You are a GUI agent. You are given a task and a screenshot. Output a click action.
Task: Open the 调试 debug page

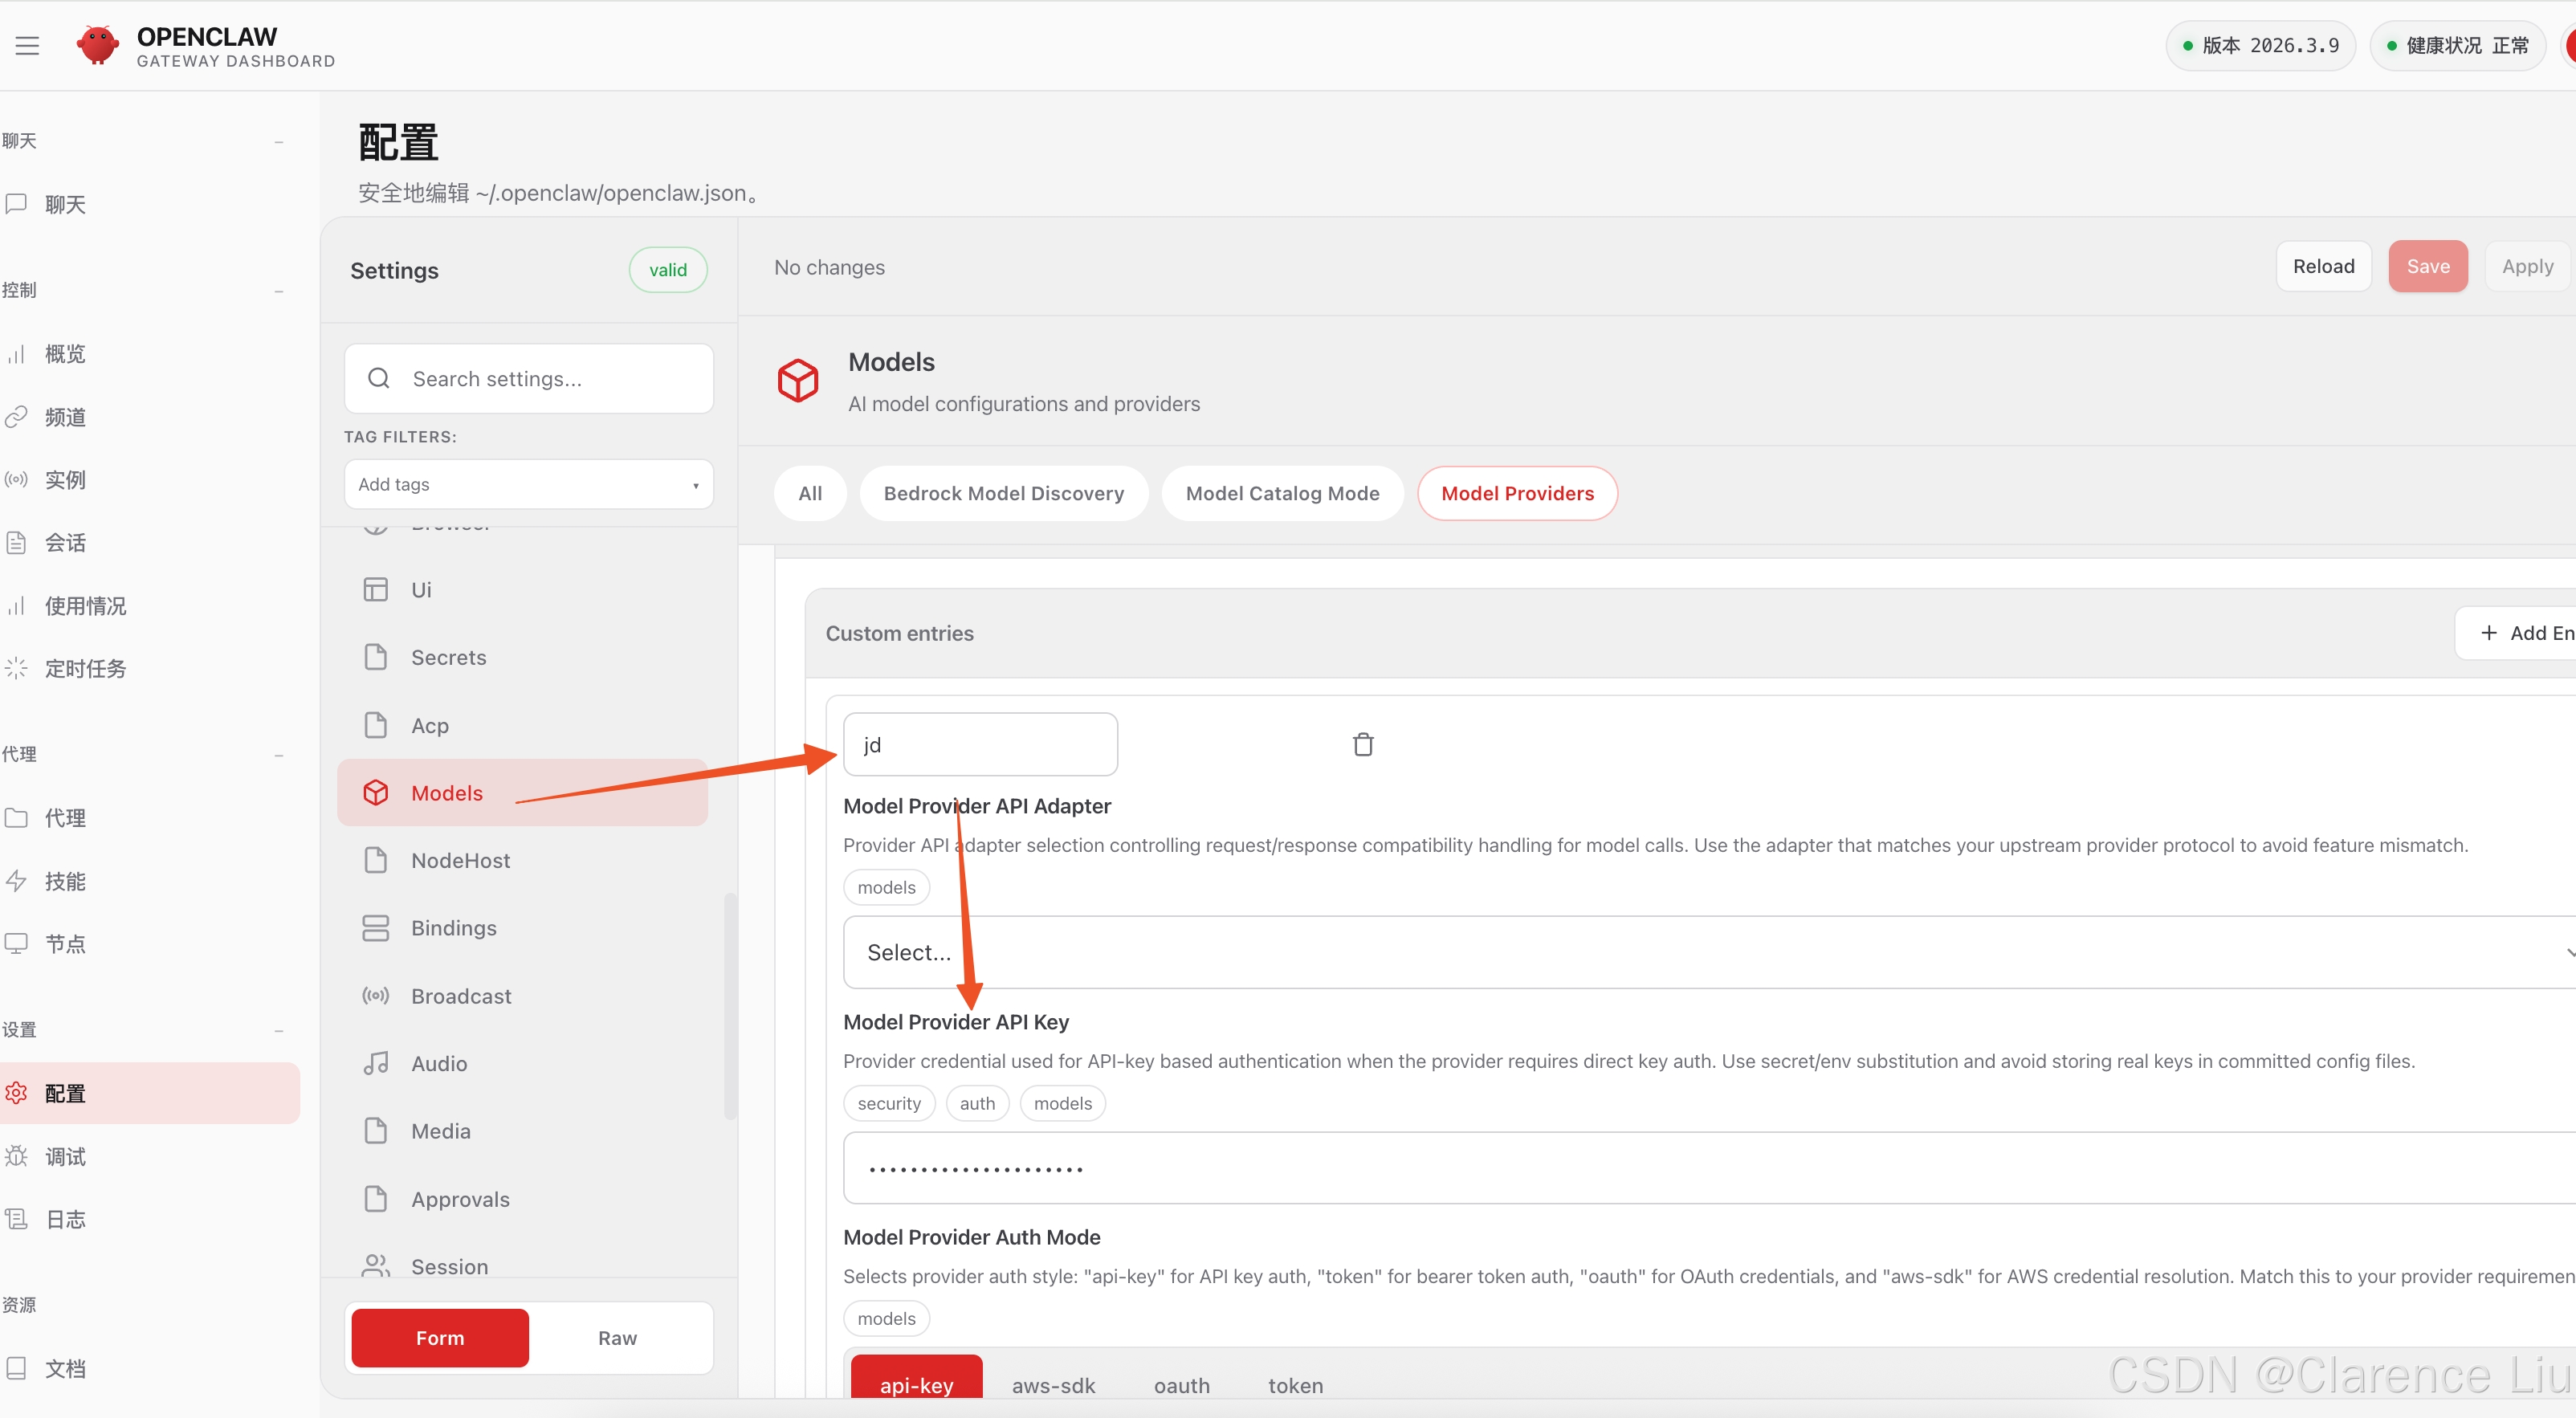coord(65,1156)
